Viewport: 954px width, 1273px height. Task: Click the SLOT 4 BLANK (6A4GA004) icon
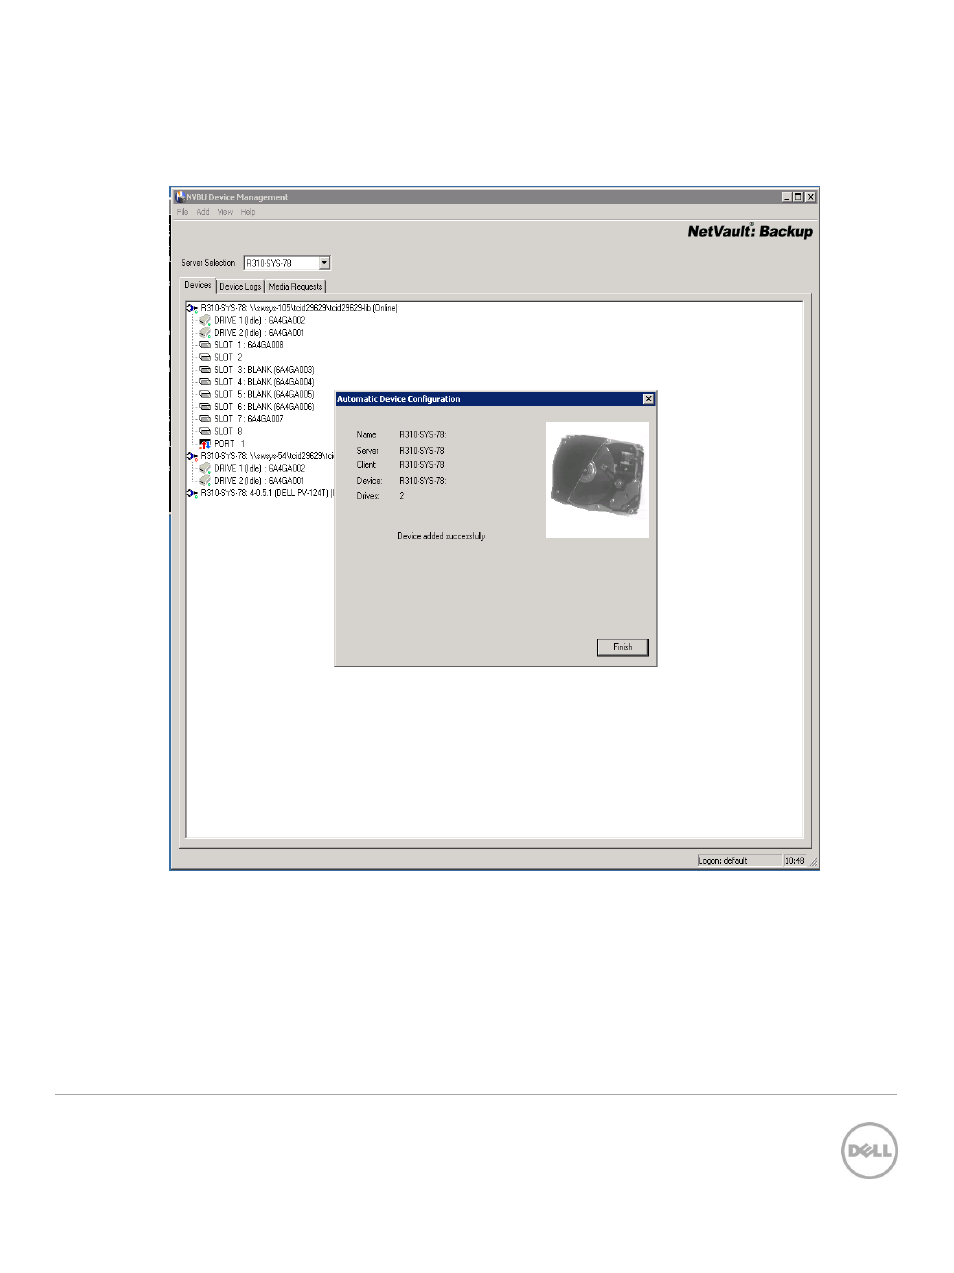205,382
